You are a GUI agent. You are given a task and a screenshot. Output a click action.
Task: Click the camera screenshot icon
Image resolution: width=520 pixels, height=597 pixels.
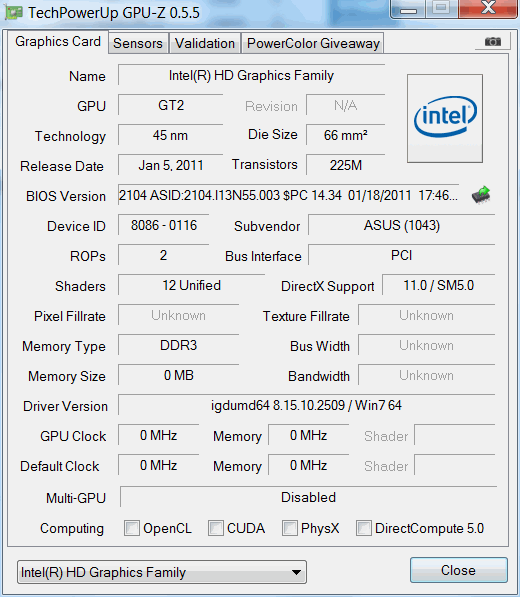493,41
